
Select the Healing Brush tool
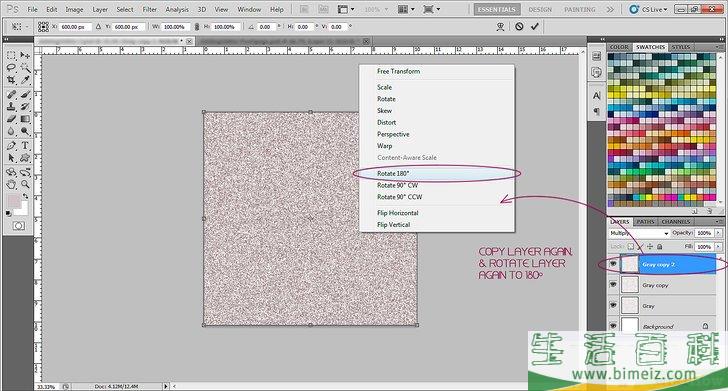(11, 95)
